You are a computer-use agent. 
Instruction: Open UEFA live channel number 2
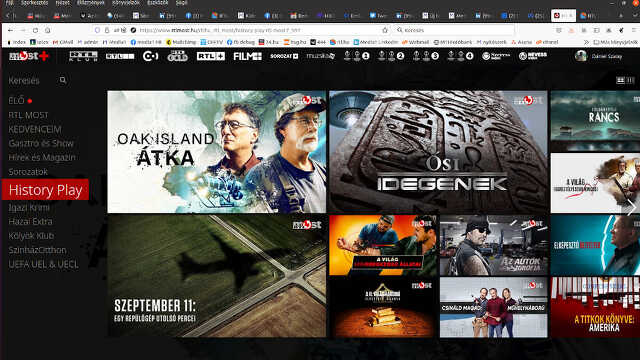point(391,56)
